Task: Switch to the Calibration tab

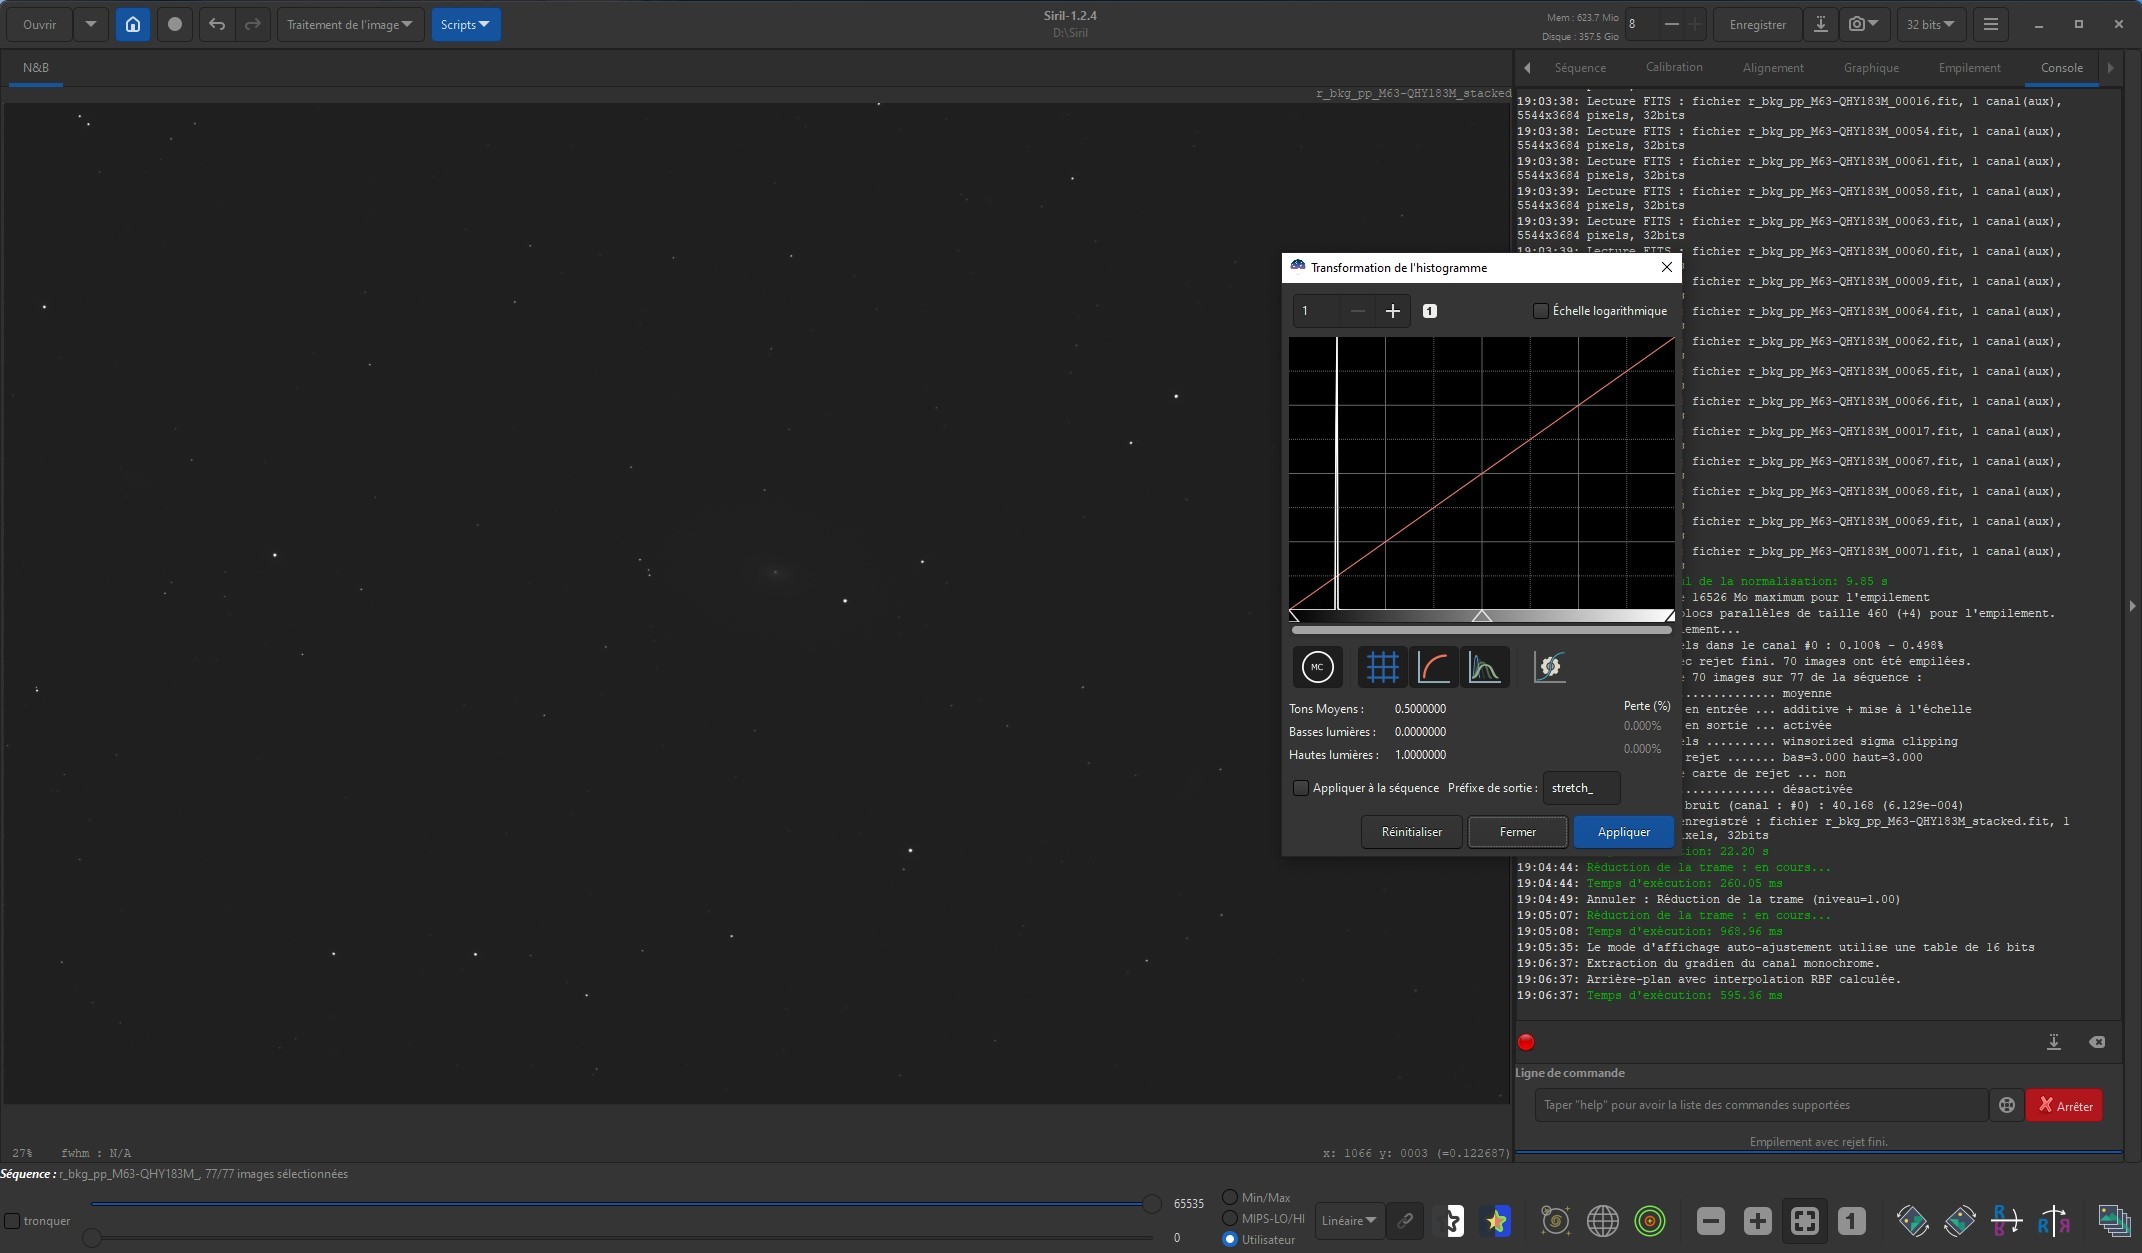Action: (x=1674, y=67)
